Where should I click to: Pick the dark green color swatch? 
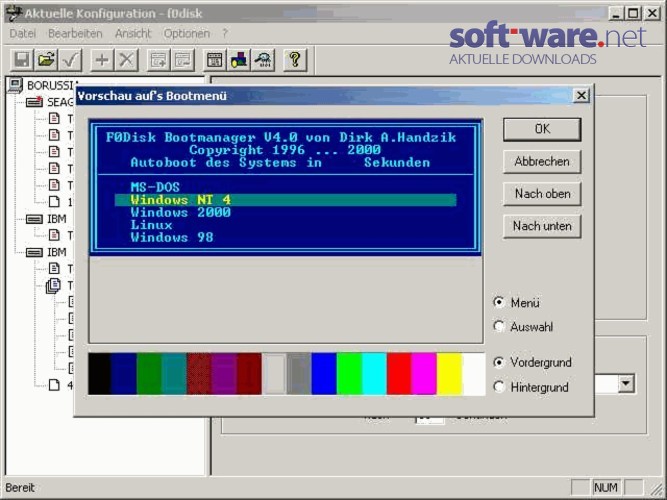(149, 374)
